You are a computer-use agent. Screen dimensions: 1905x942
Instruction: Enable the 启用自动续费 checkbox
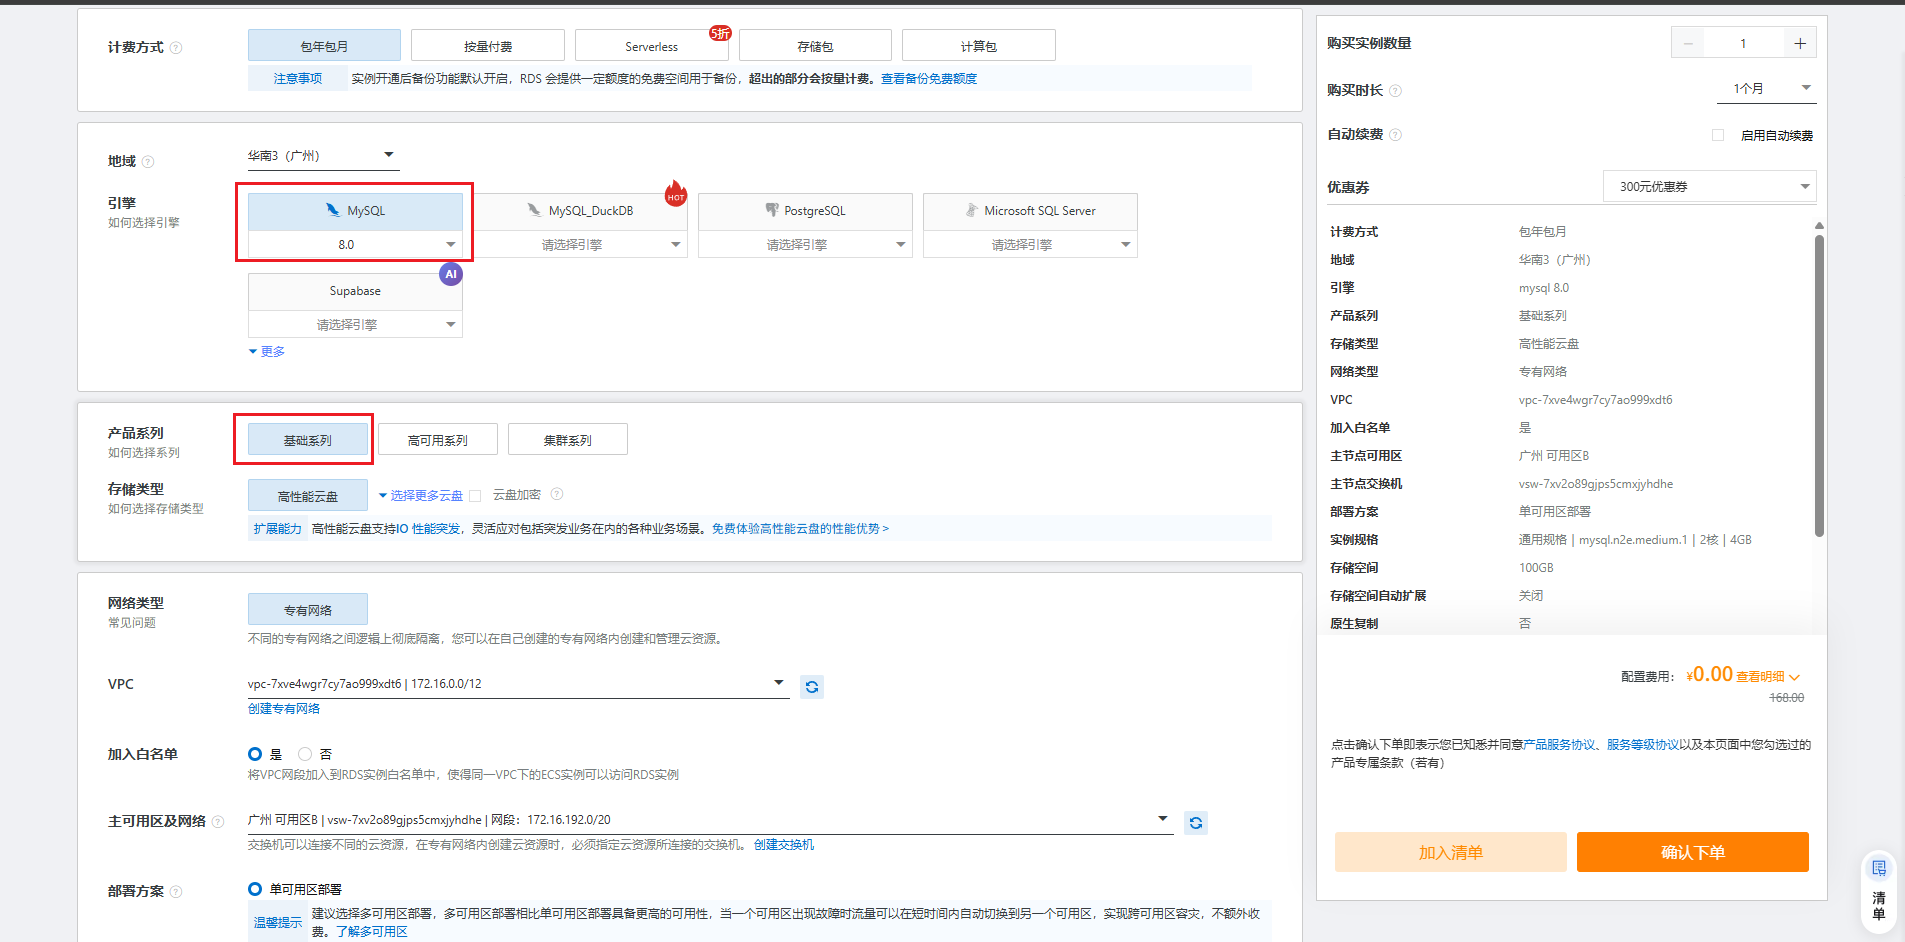coord(1718,135)
